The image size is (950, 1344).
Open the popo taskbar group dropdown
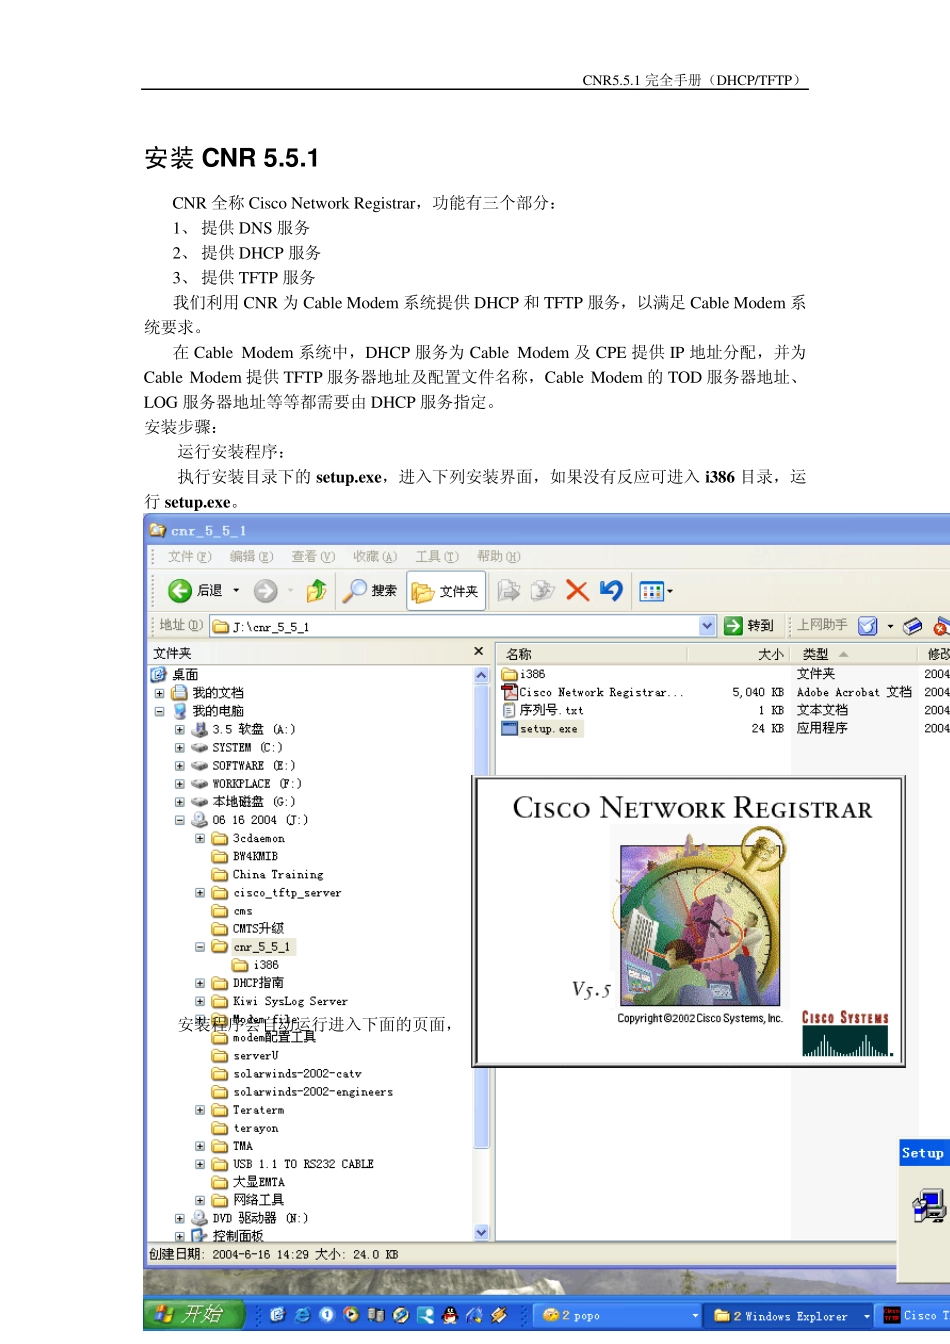pyautogui.click(x=695, y=1316)
